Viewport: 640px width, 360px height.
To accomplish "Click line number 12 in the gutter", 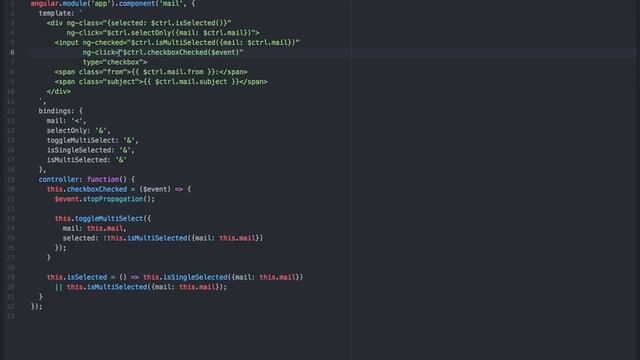I will 11,111.
